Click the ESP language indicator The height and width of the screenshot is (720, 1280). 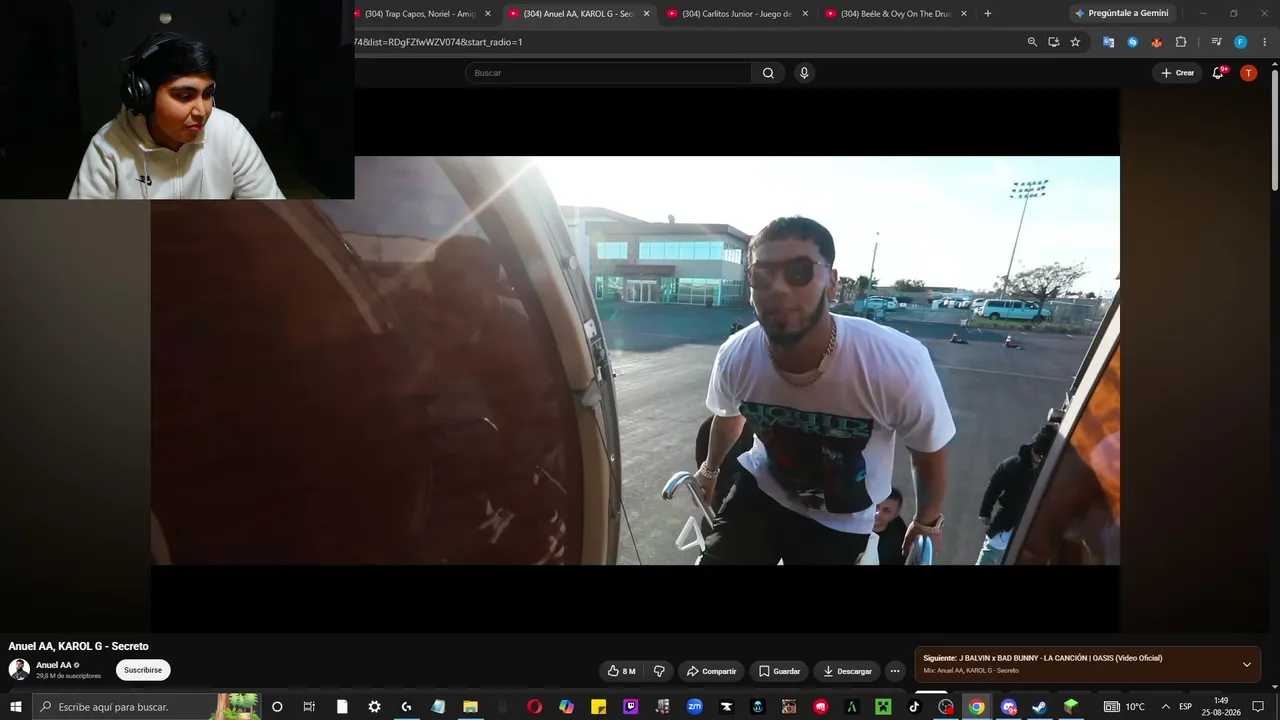(1186, 707)
